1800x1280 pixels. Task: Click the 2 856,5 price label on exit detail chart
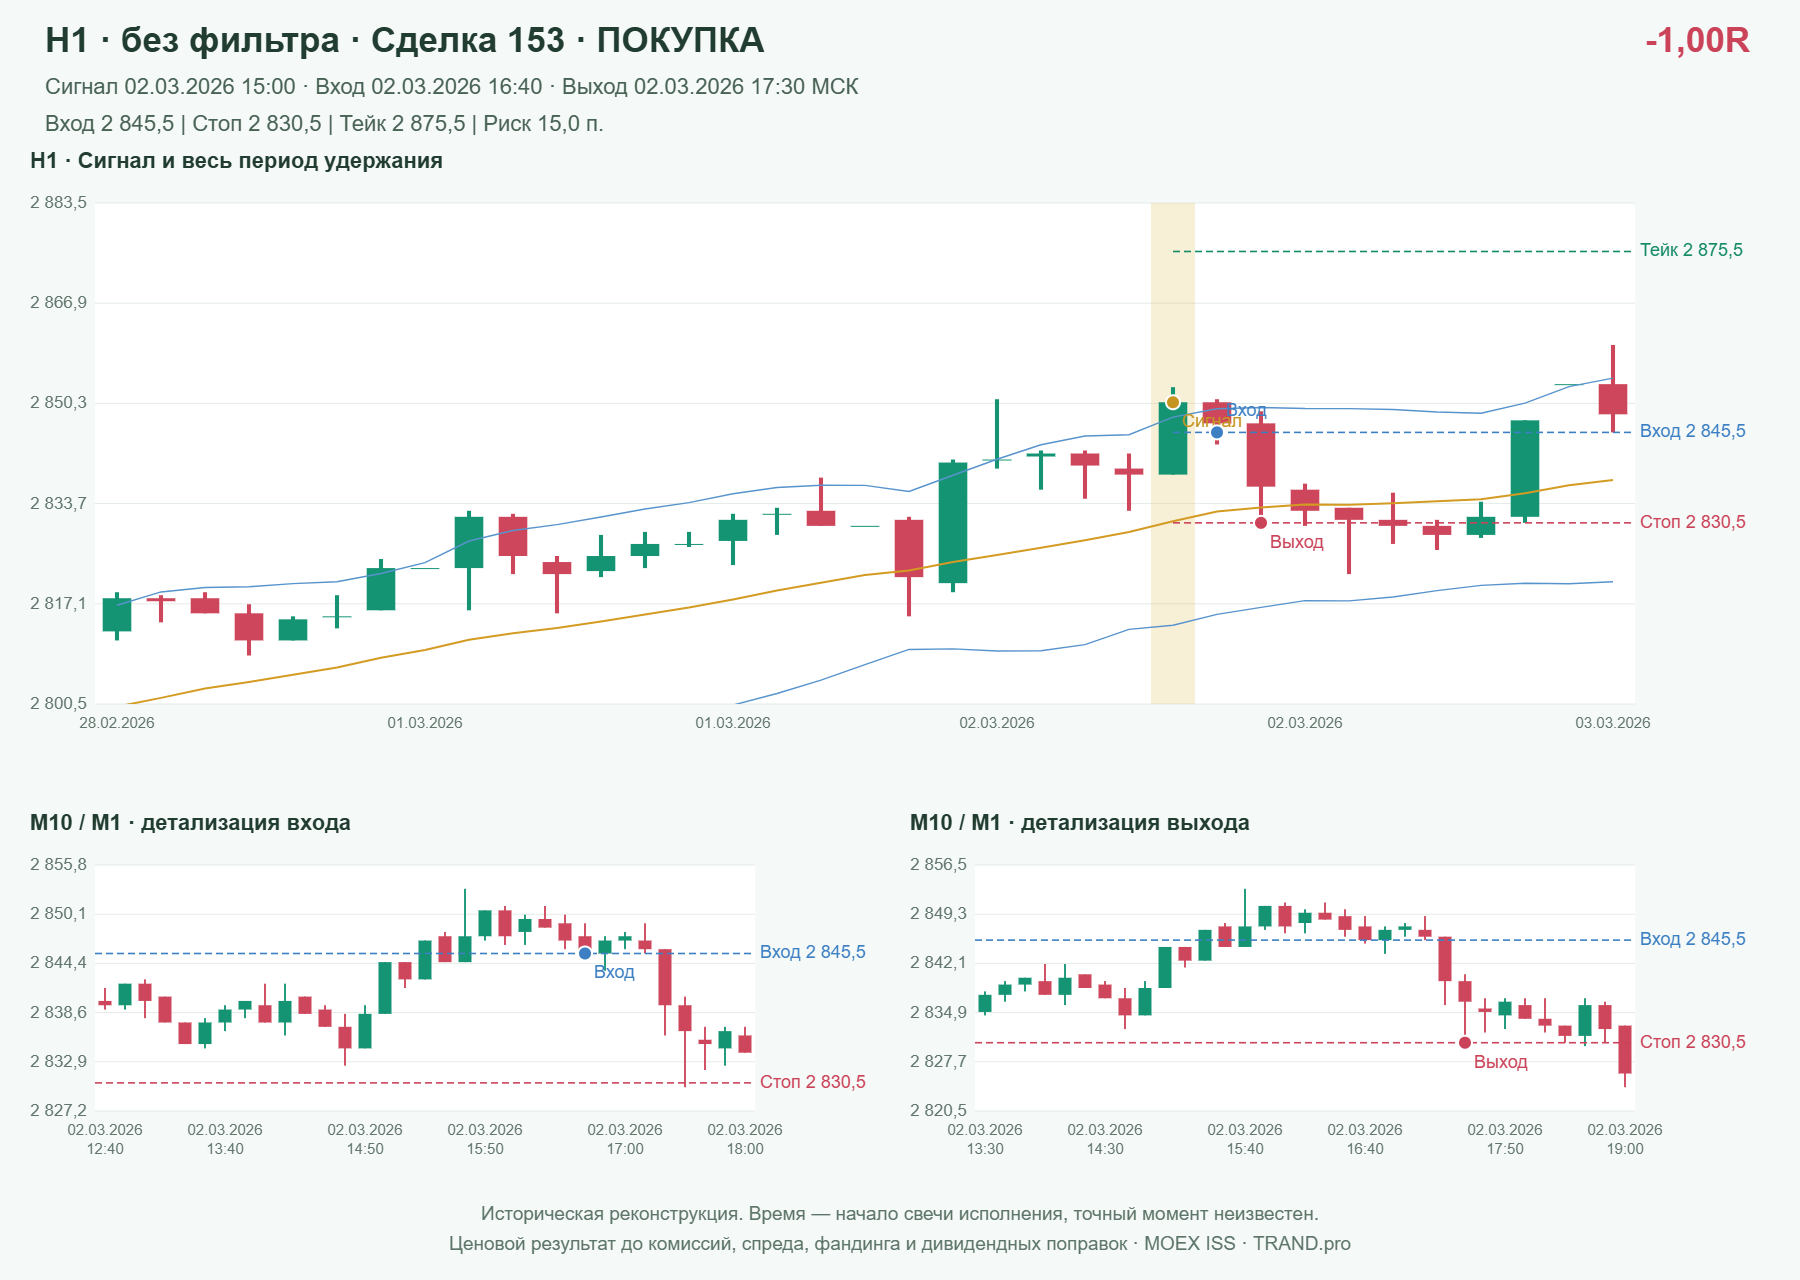pyautogui.click(x=938, y=865)
